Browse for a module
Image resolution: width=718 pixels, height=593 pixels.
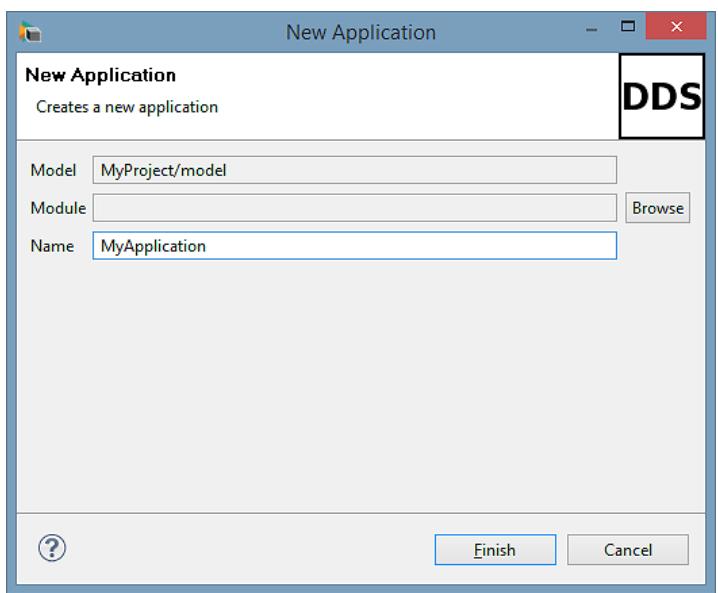[658, 208]
